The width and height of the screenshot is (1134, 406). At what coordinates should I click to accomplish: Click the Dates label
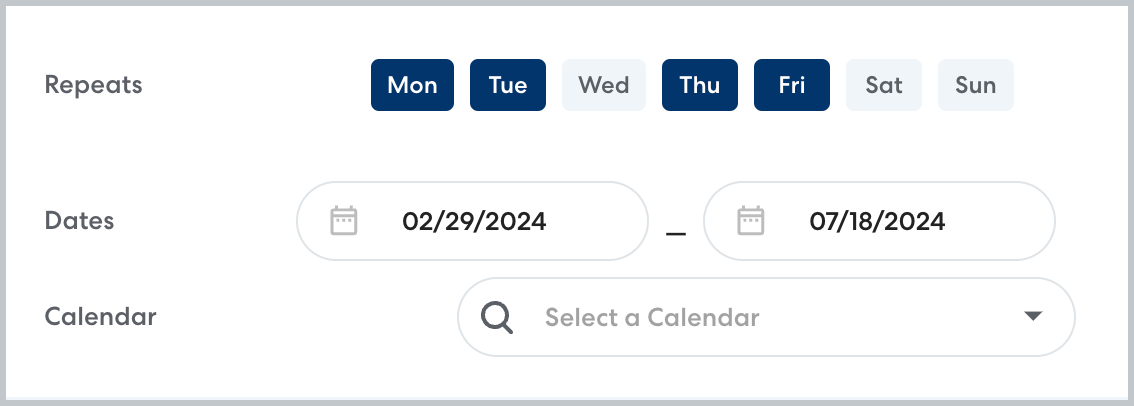pos(80,221)
